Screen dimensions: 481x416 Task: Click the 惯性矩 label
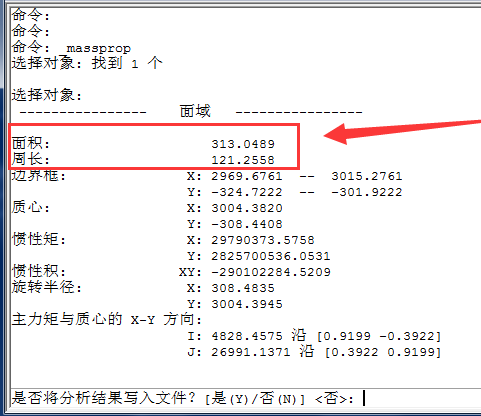point(39,239)
